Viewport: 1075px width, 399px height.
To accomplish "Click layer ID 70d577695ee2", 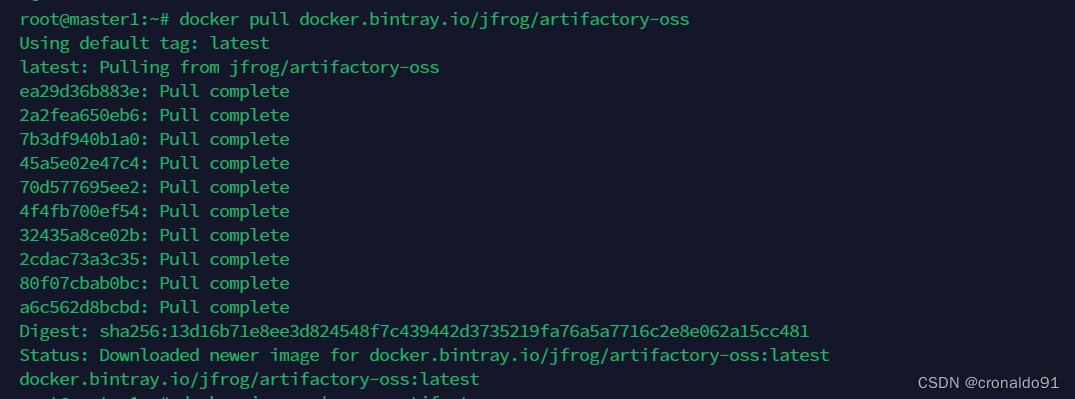I will tap(84, 187).
